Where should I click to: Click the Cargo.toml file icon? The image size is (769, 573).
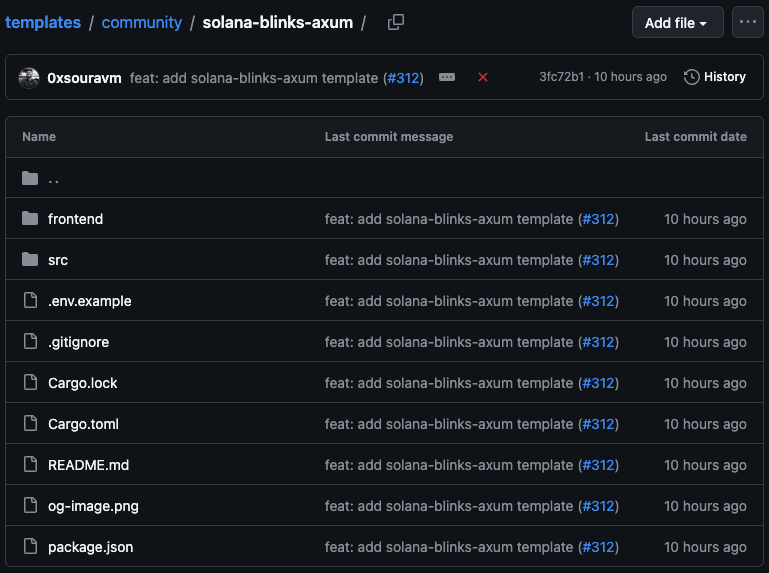(30, 423)
